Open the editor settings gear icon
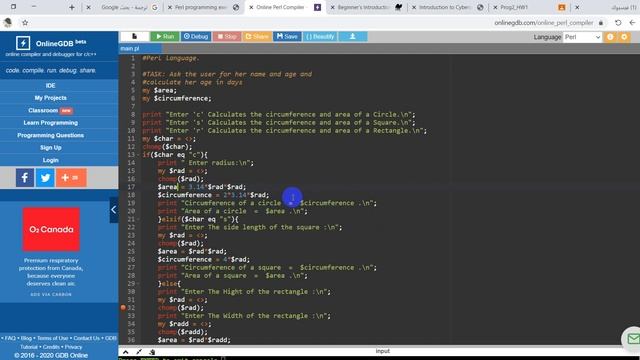This screenshot has width=640, height=360. point(624,37)
